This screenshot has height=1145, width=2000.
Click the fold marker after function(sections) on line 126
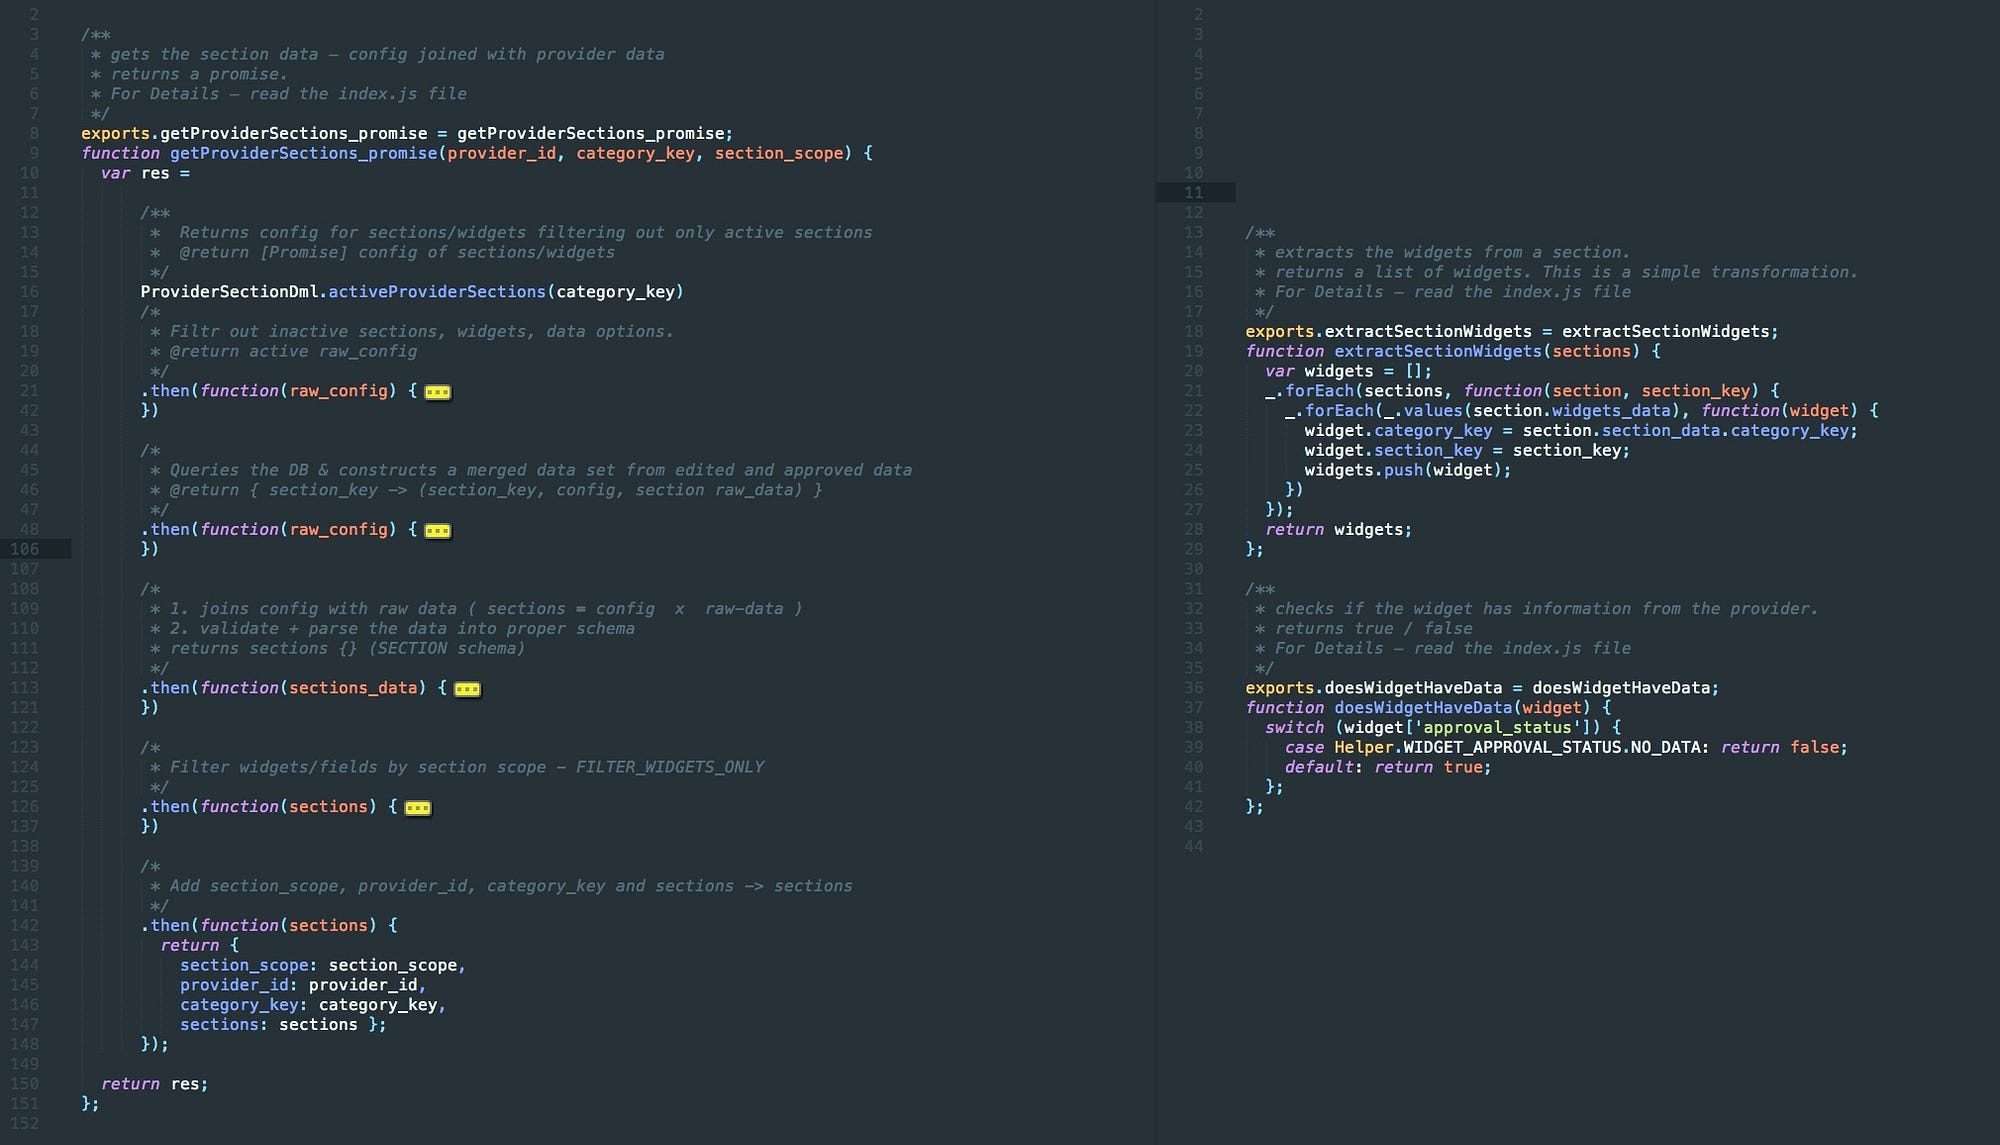[x=418, y=808]
